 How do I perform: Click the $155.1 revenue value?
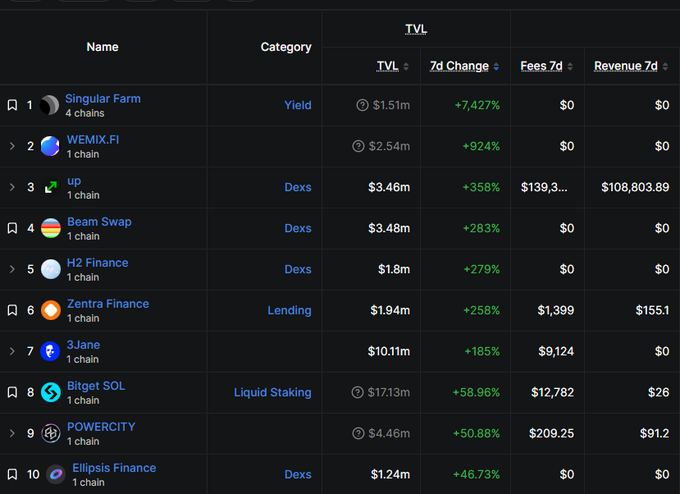[x=652, y=310]
